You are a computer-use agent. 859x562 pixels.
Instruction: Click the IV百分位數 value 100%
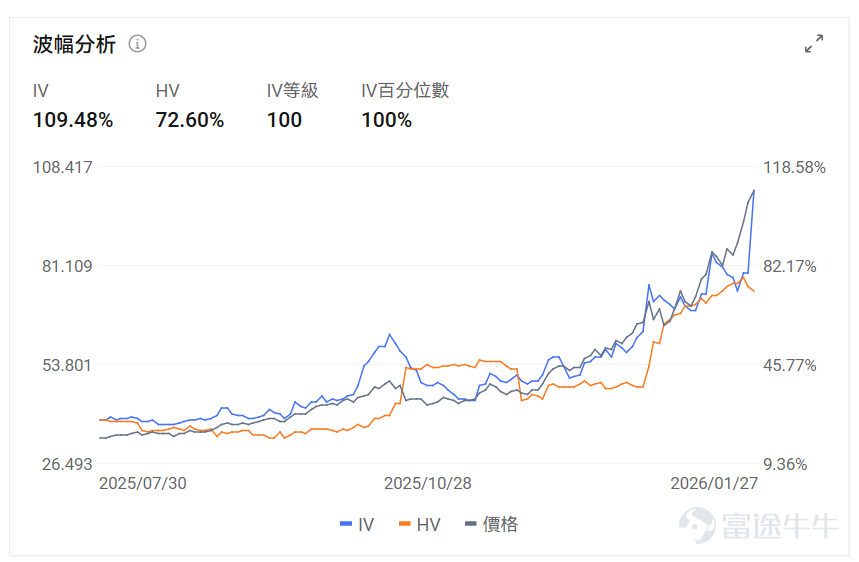tap(387, 120)
